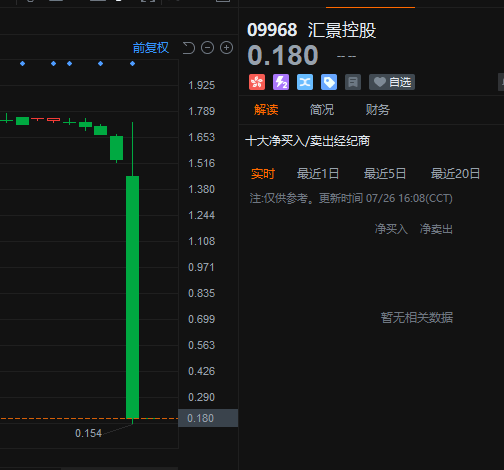
Task: Click the 1.108 price axis label
Action: coord(202,241)
